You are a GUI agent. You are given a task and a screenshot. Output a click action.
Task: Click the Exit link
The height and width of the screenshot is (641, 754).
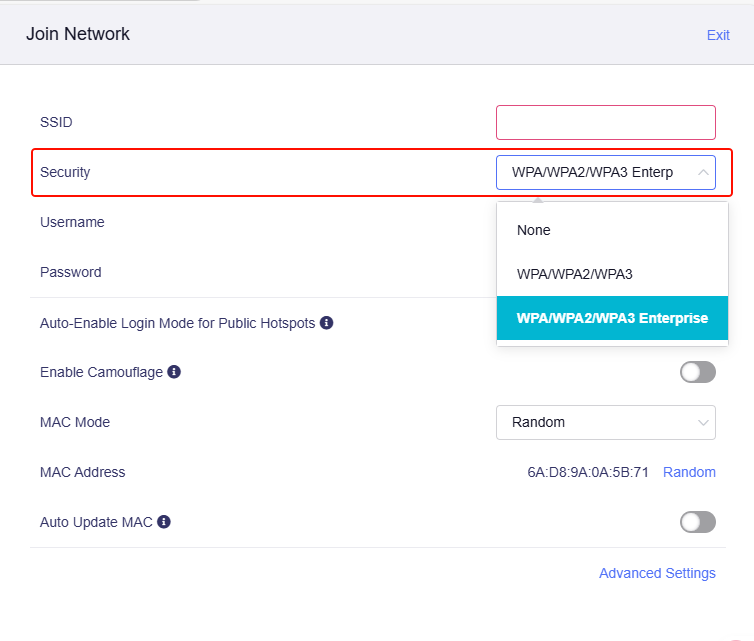tap(718, 35)
